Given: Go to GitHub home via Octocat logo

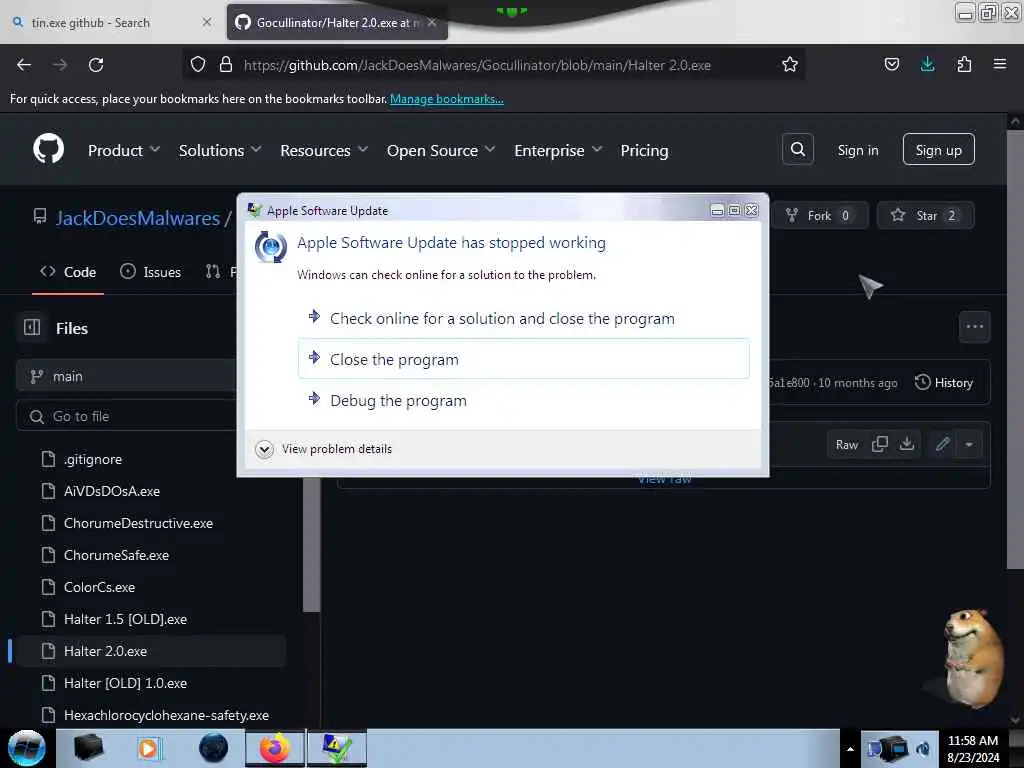Looking at the screenshot, I should tap(49, 150).
